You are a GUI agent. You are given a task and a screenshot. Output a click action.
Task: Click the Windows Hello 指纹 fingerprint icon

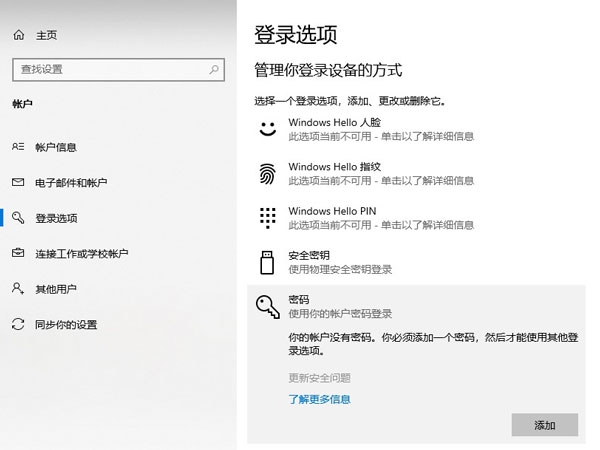266,173
